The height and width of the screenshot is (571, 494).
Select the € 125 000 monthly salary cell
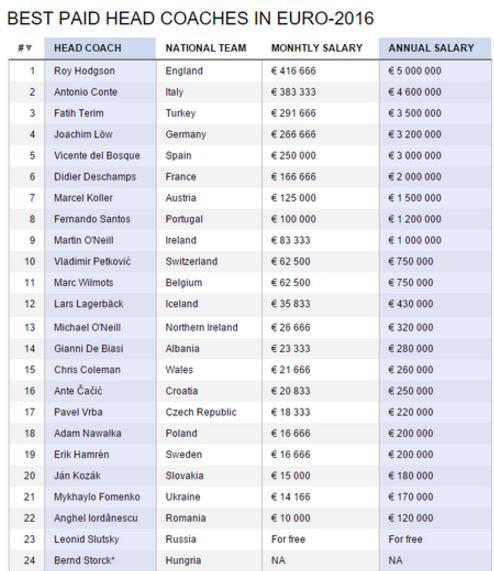point(293,198)
